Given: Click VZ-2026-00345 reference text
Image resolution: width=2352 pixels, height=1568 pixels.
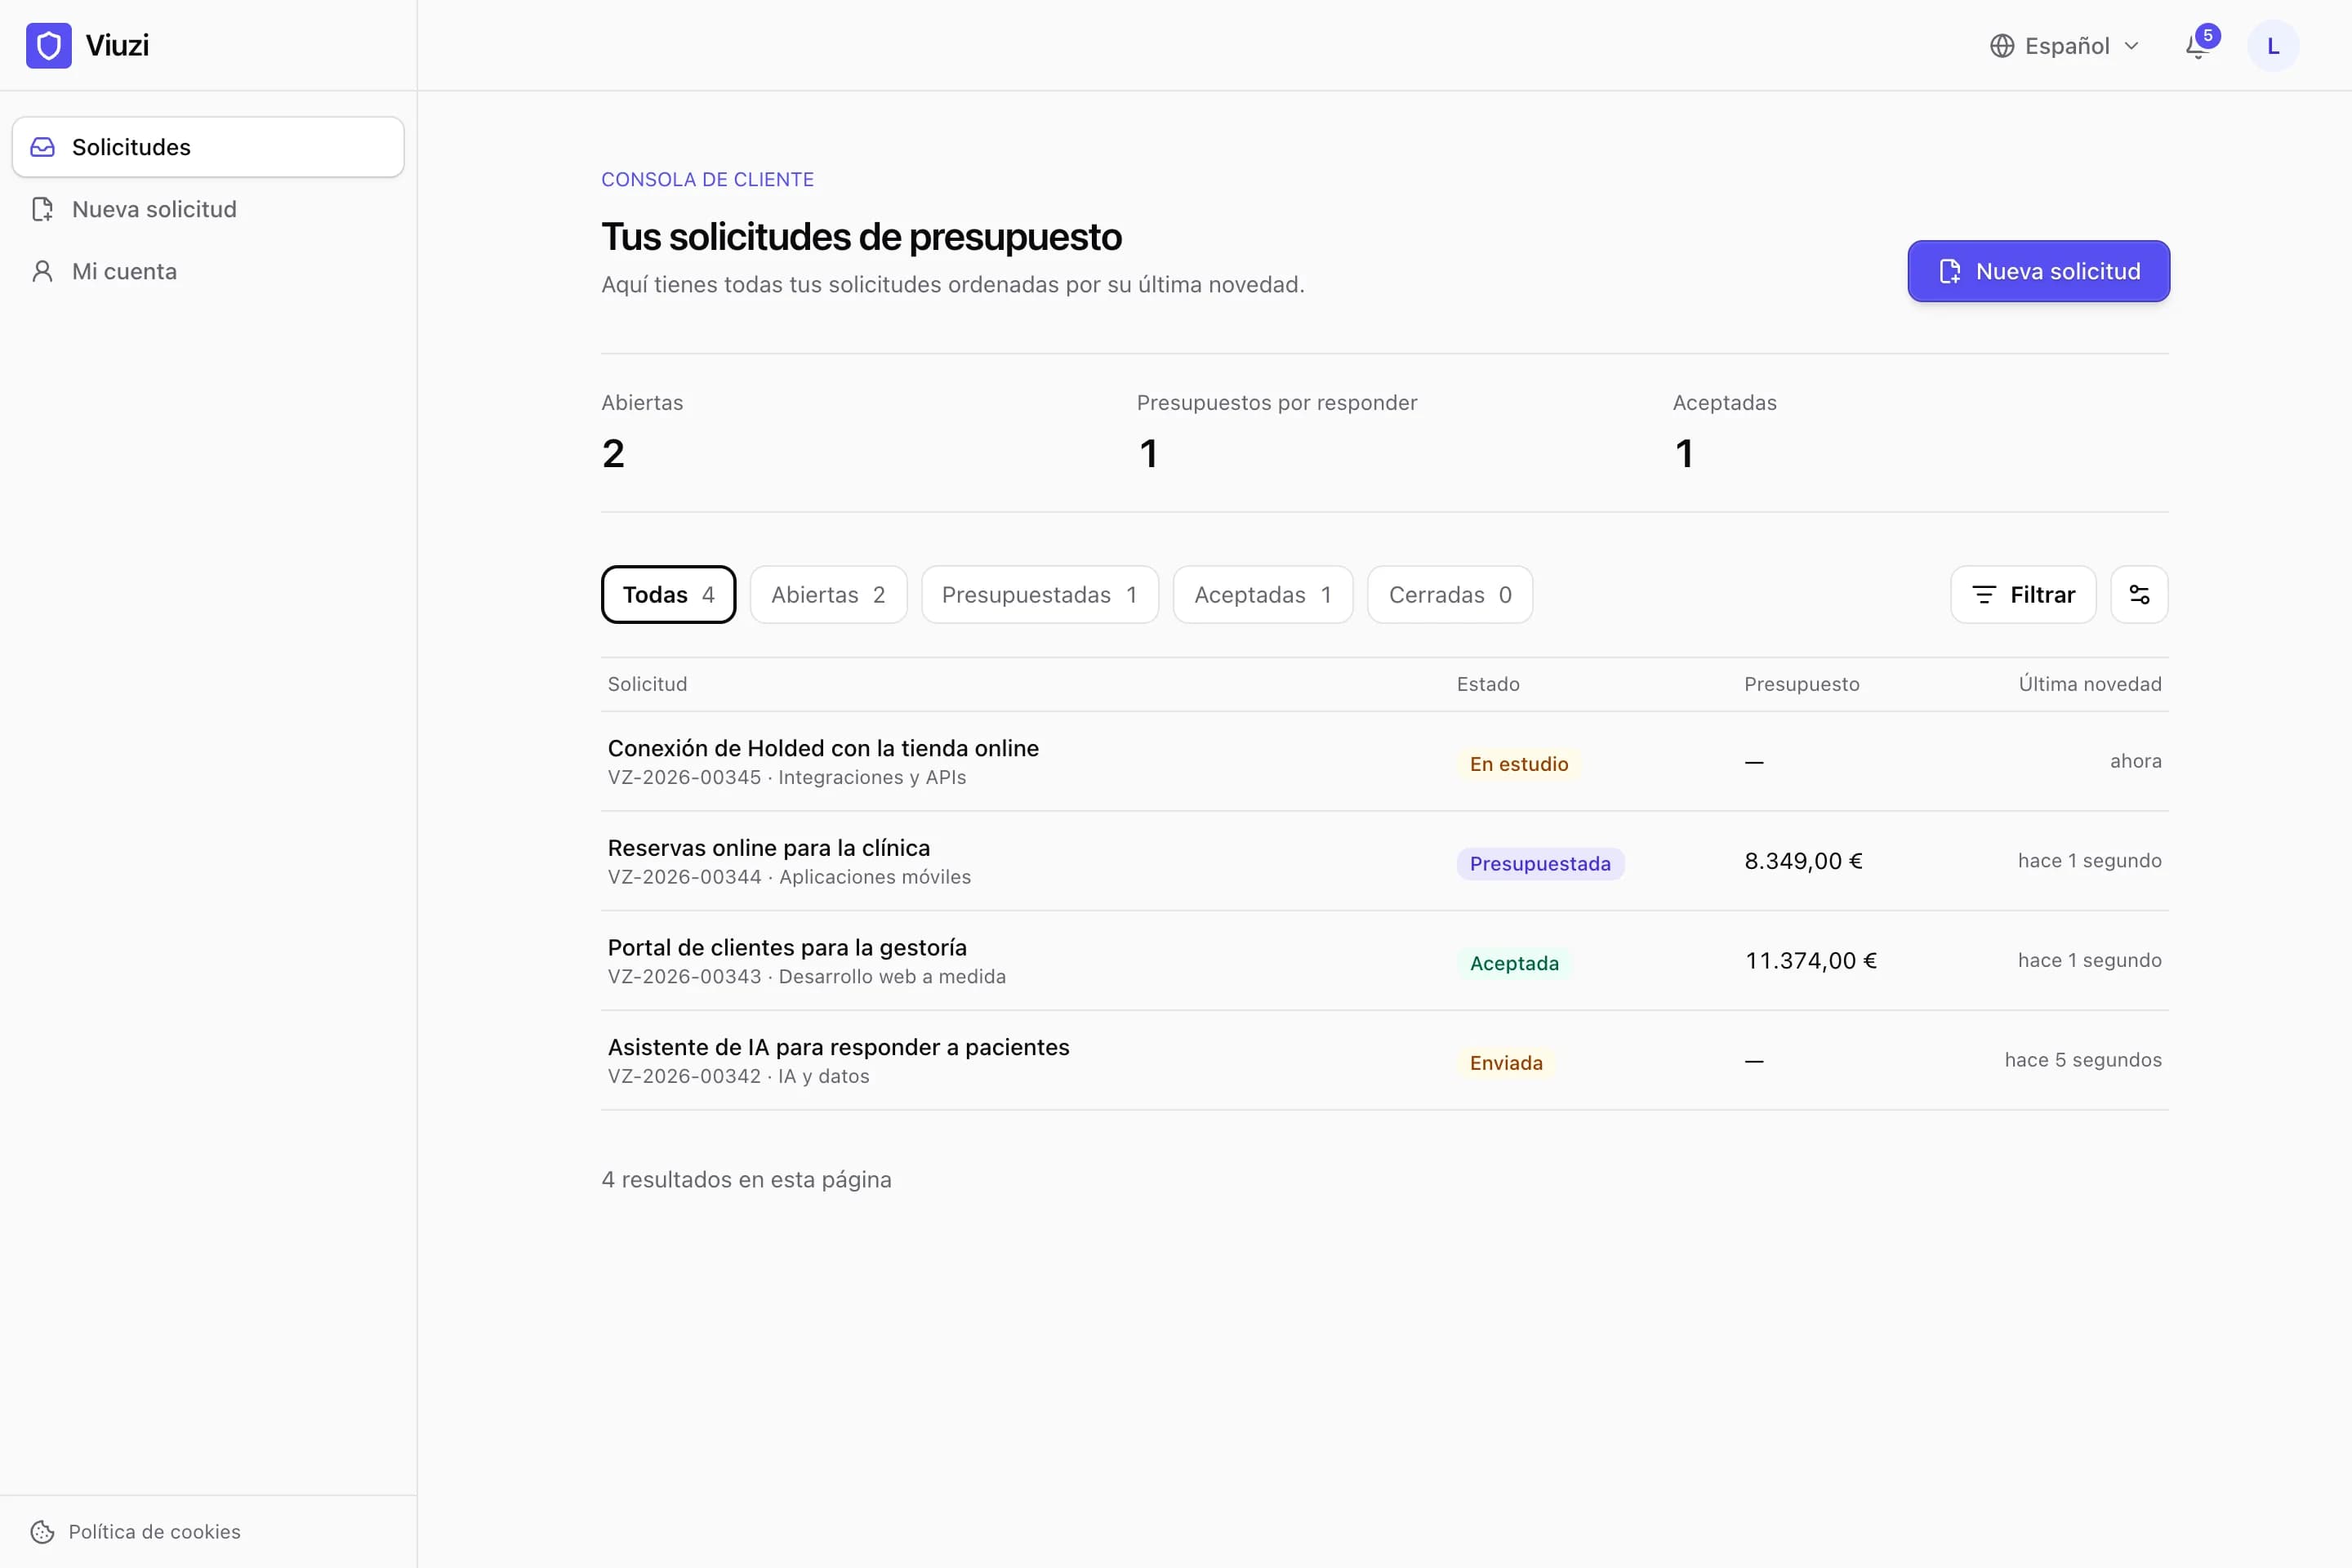Looking at the screenshot, I should (684, 777).
